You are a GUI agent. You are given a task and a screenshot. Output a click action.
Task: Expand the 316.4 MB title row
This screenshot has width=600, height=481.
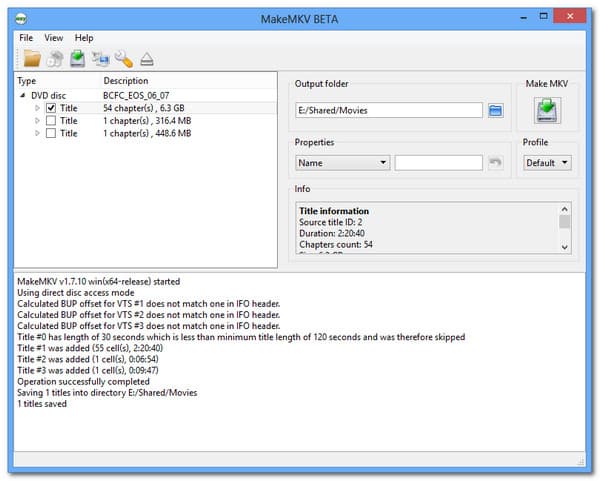(x=37, y=121)
